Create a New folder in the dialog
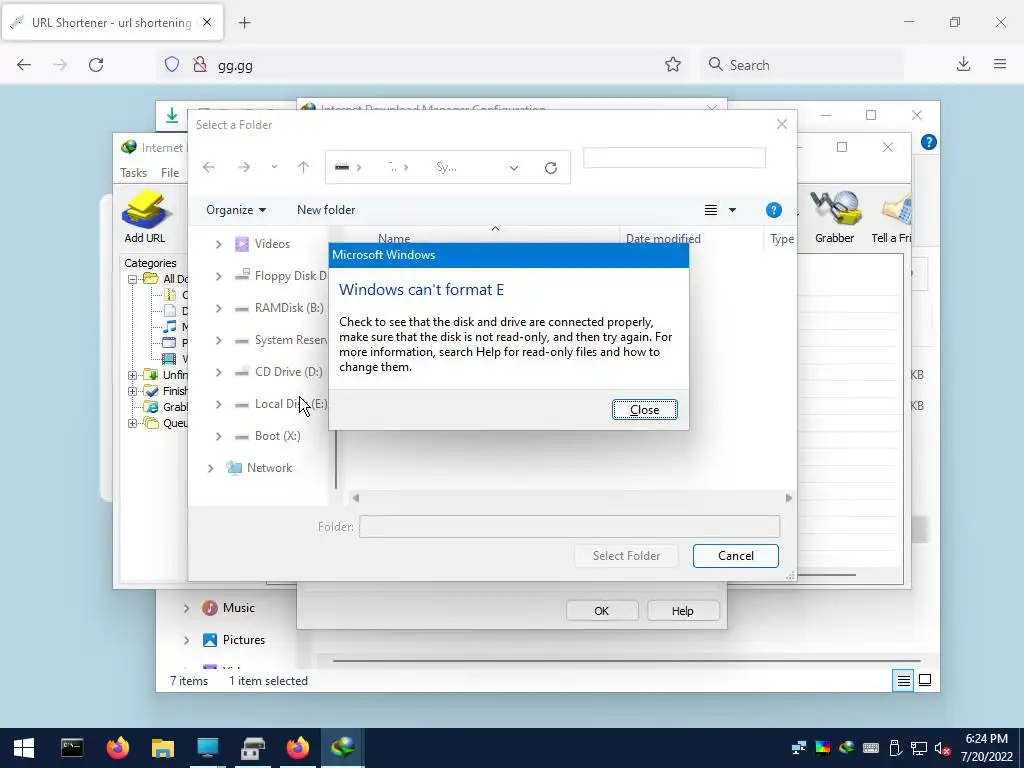This screenshot has width=1024, height=768. click(x=326, y=210)
